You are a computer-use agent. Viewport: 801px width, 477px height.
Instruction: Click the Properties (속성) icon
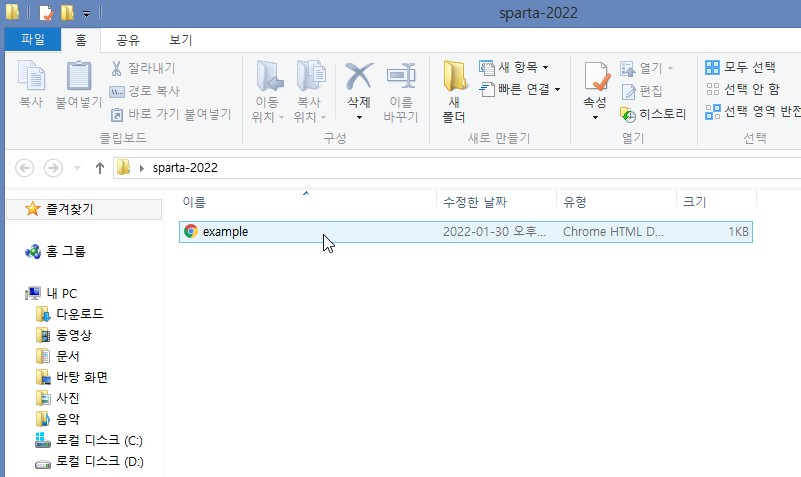tap(595, 78)
